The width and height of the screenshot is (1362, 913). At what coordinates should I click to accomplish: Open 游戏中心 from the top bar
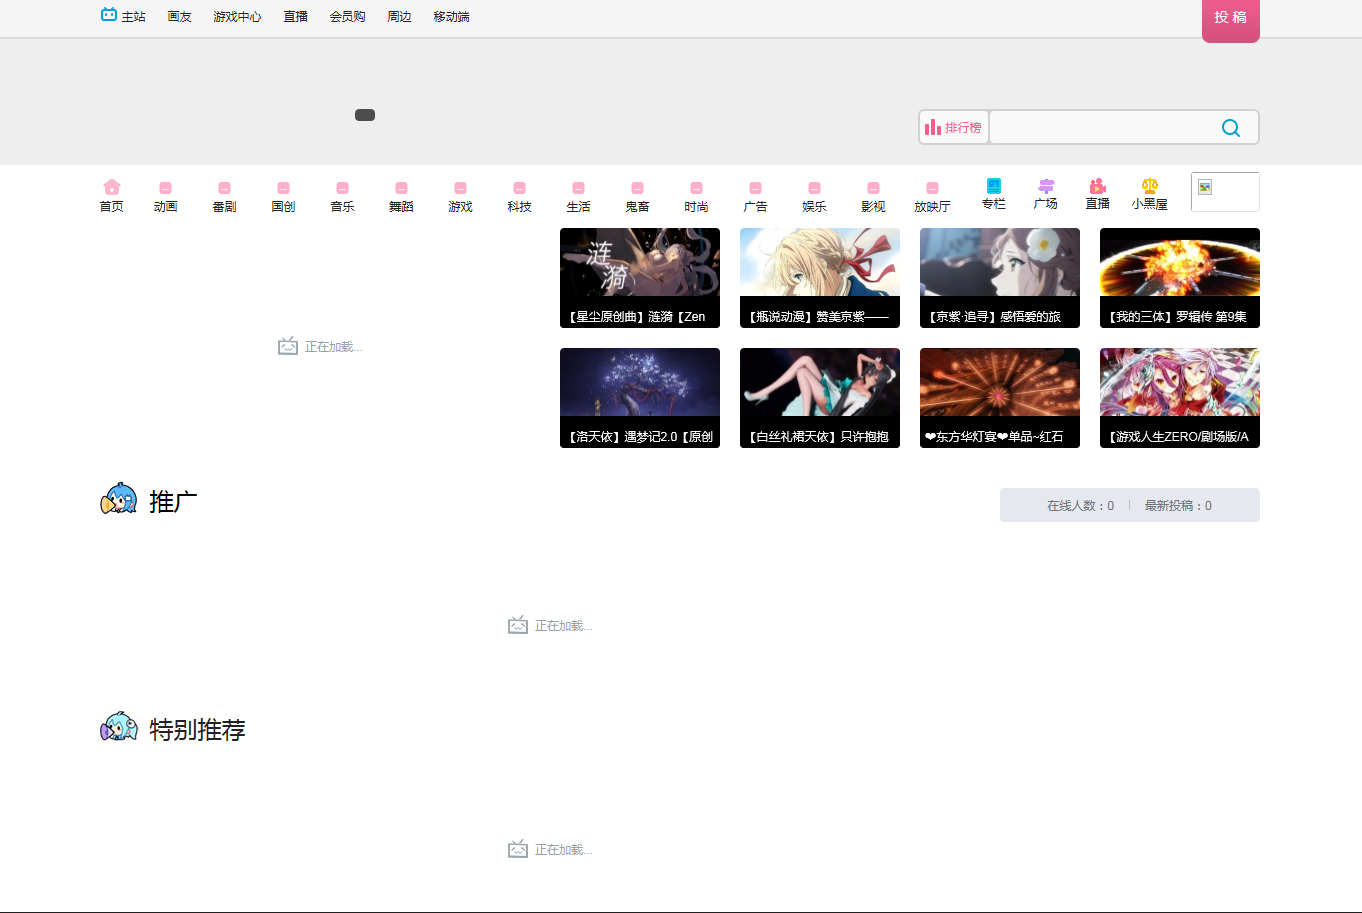(237, 17)
